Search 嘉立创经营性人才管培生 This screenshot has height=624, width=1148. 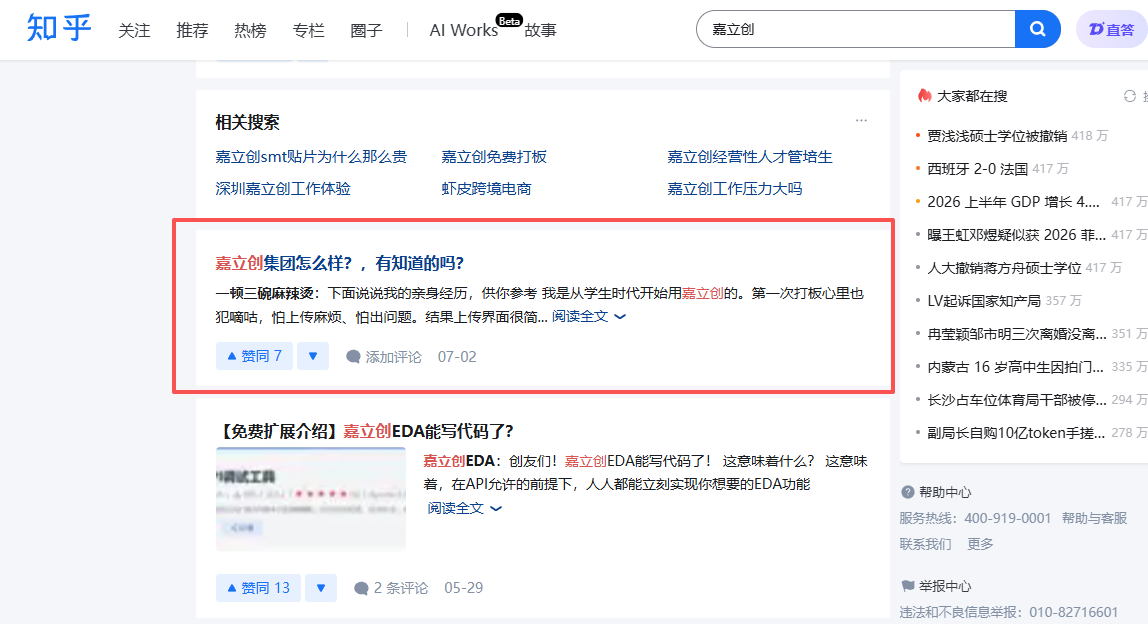750,157
